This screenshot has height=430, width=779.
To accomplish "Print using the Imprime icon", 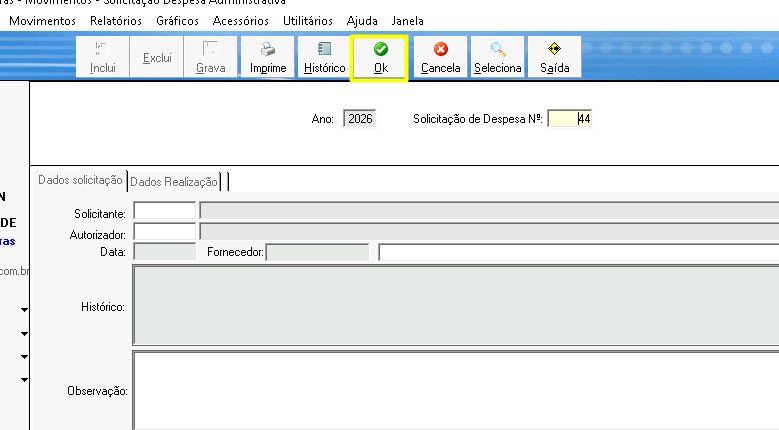I will [268, 49].
